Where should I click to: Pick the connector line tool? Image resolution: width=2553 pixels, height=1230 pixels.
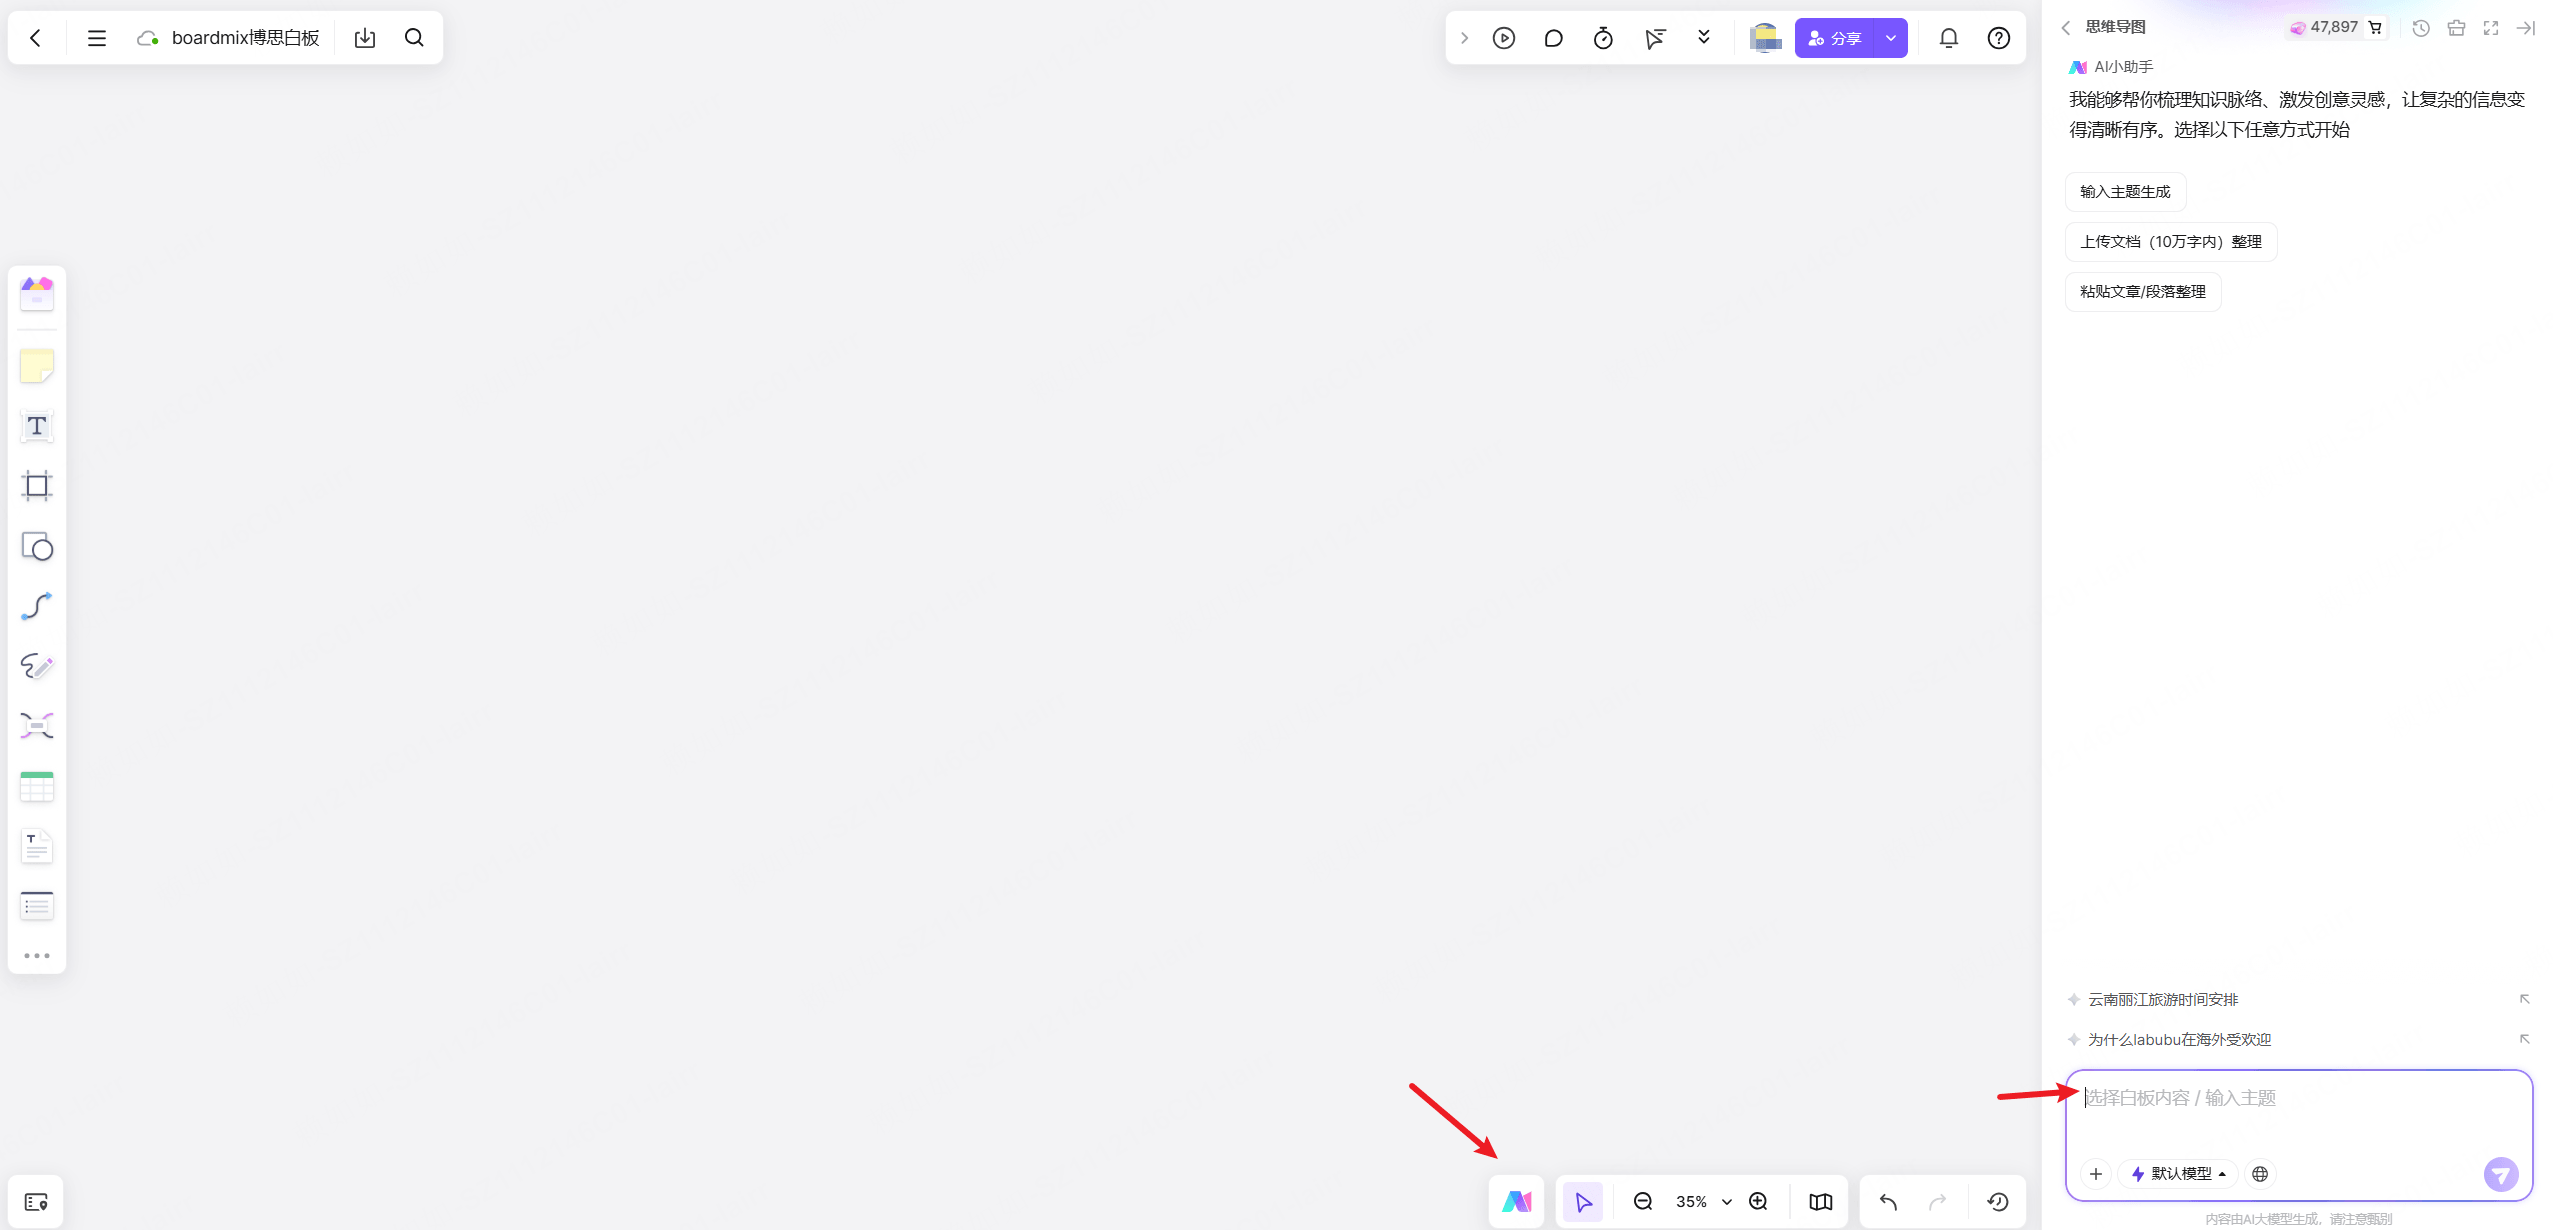(37, 606)
